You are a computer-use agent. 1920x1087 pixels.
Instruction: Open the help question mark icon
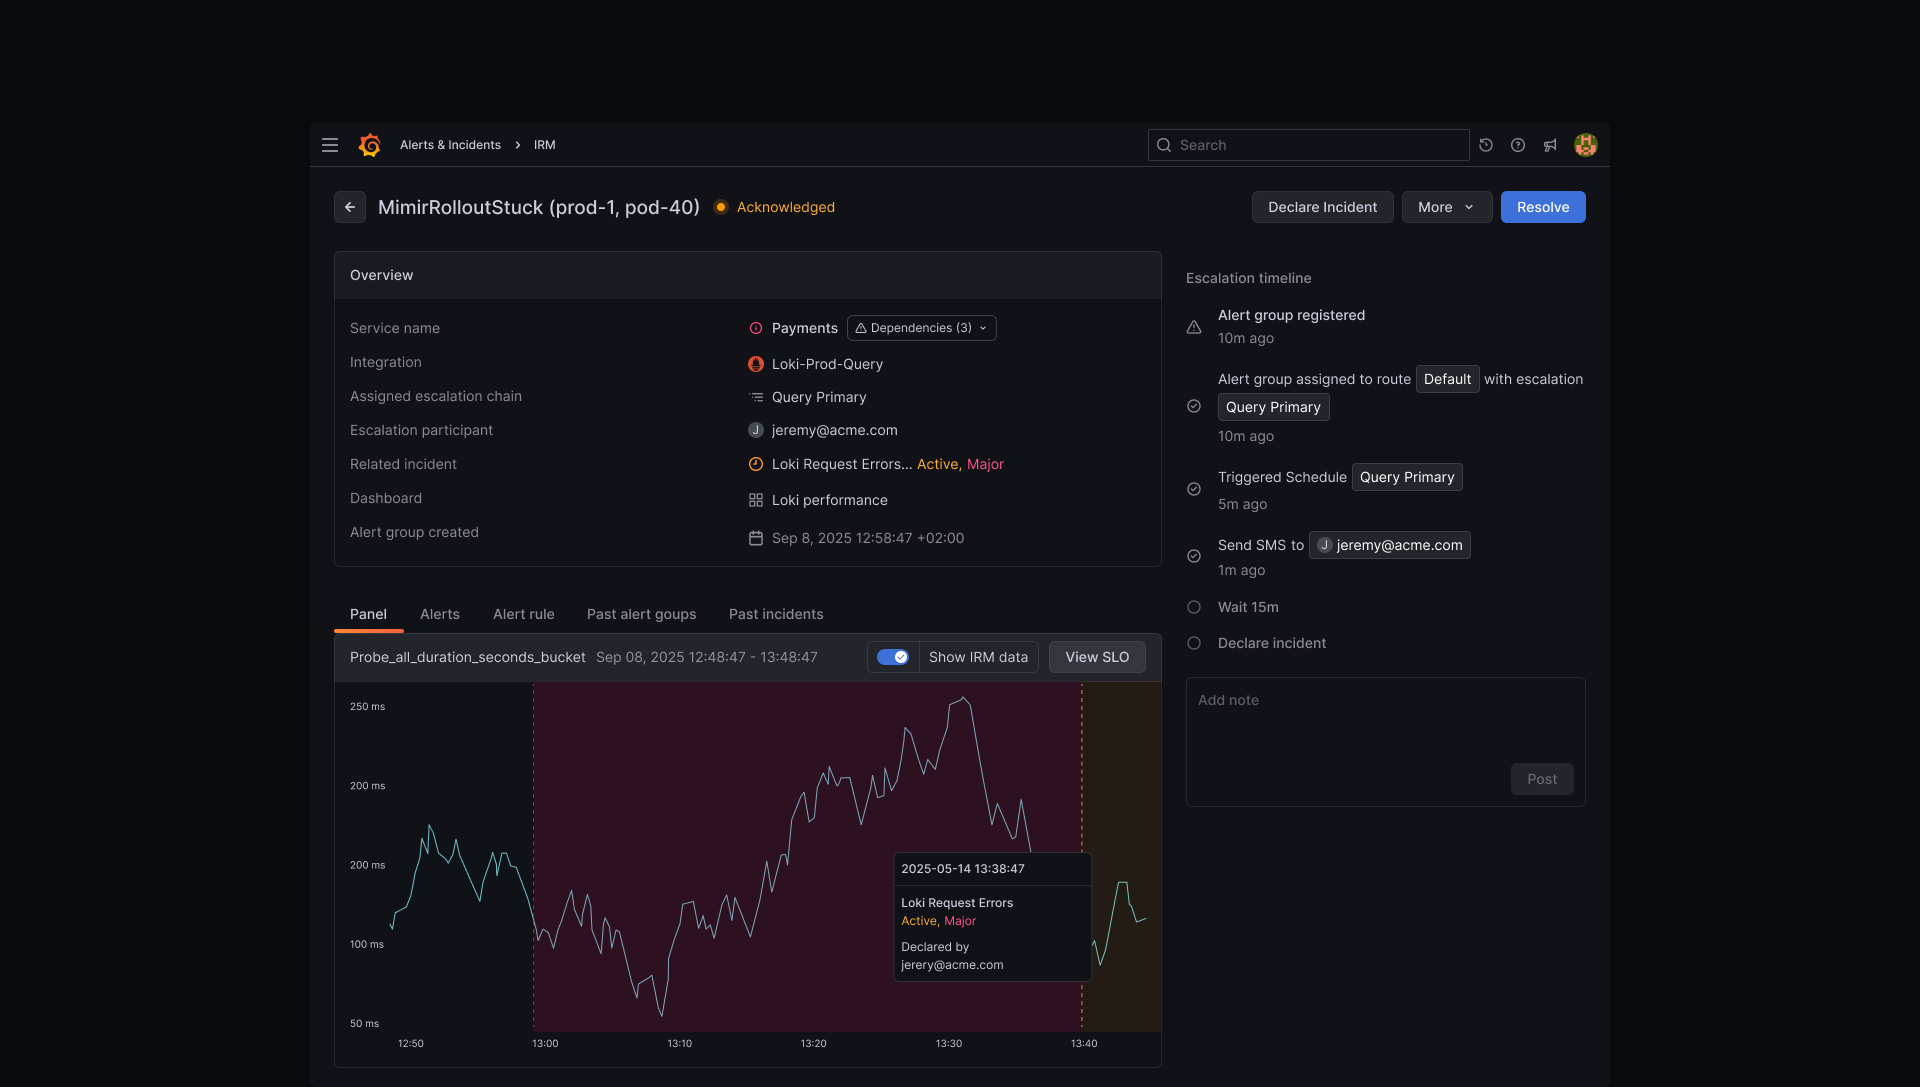1518,145
